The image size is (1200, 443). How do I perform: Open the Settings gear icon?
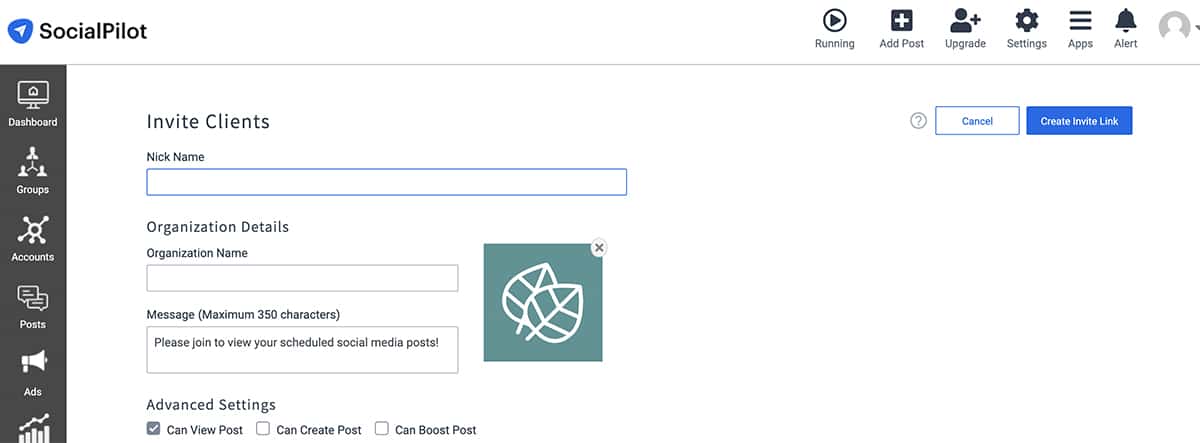1026,21
